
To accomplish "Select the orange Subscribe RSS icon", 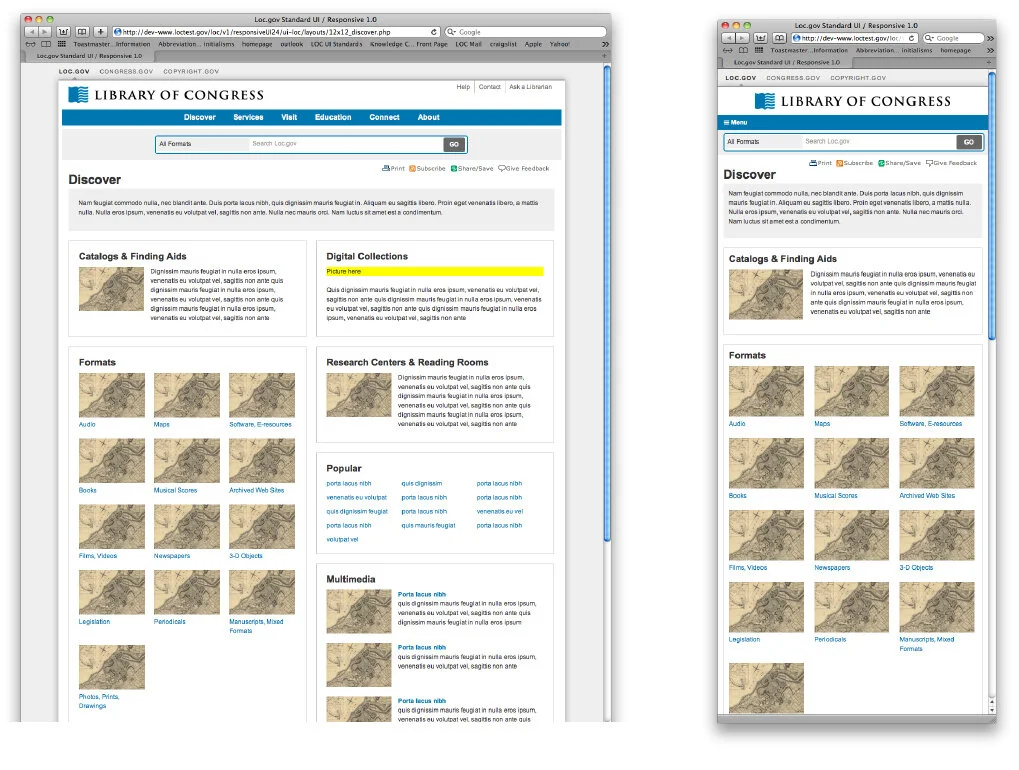I will click(x=413, y=168).
